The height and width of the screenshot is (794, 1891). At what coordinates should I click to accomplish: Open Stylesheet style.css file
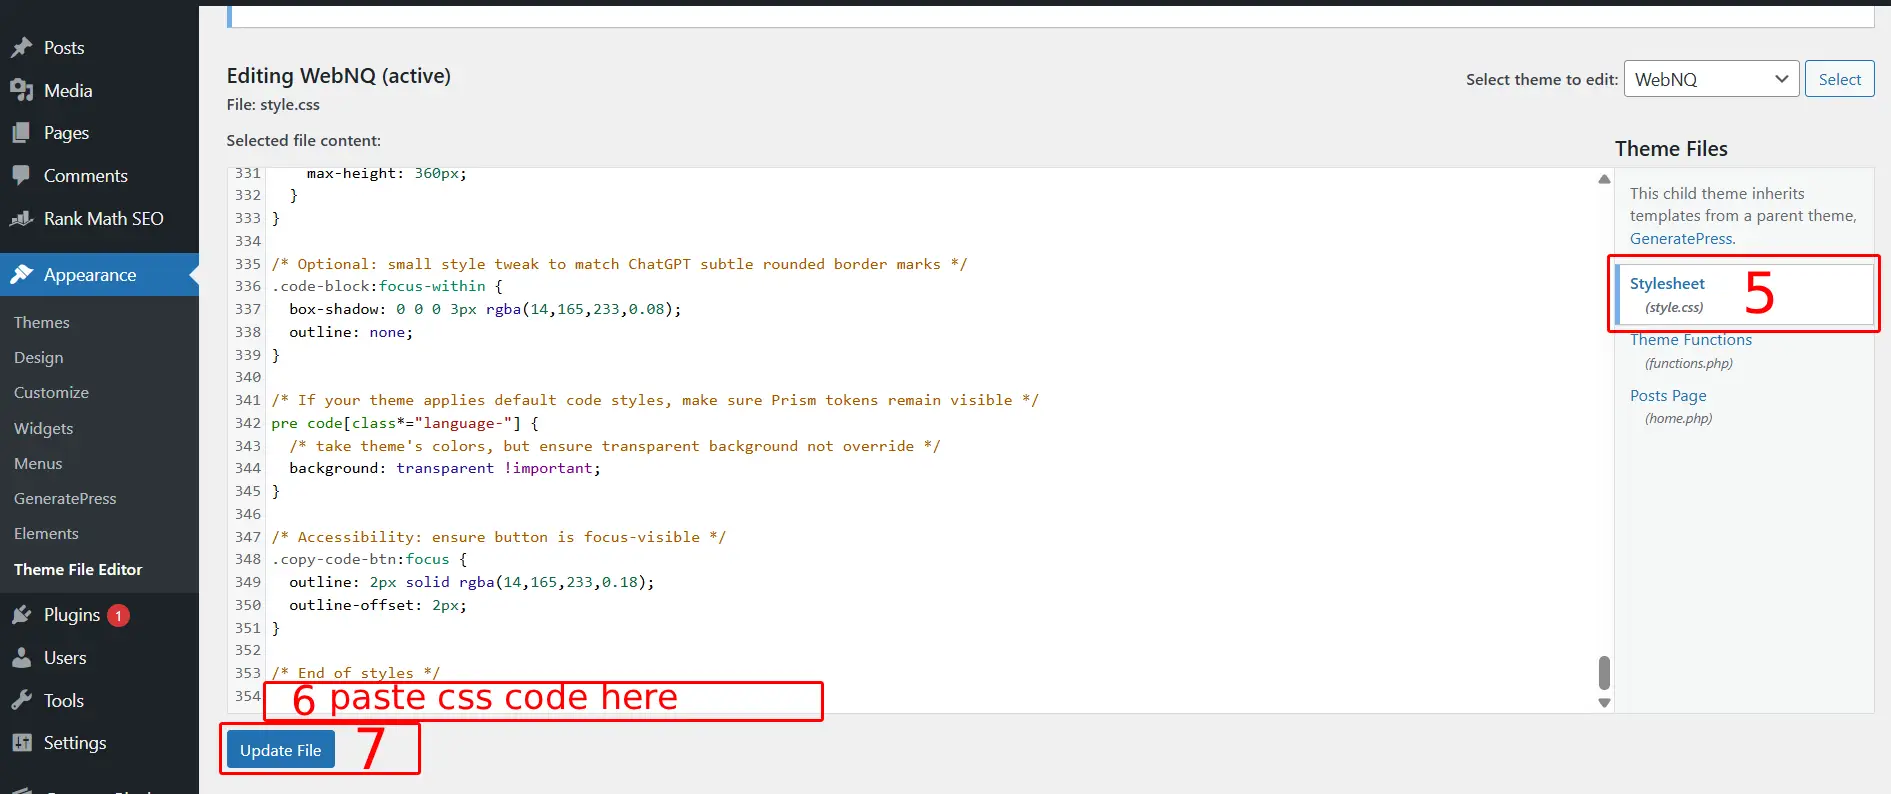1667,294
